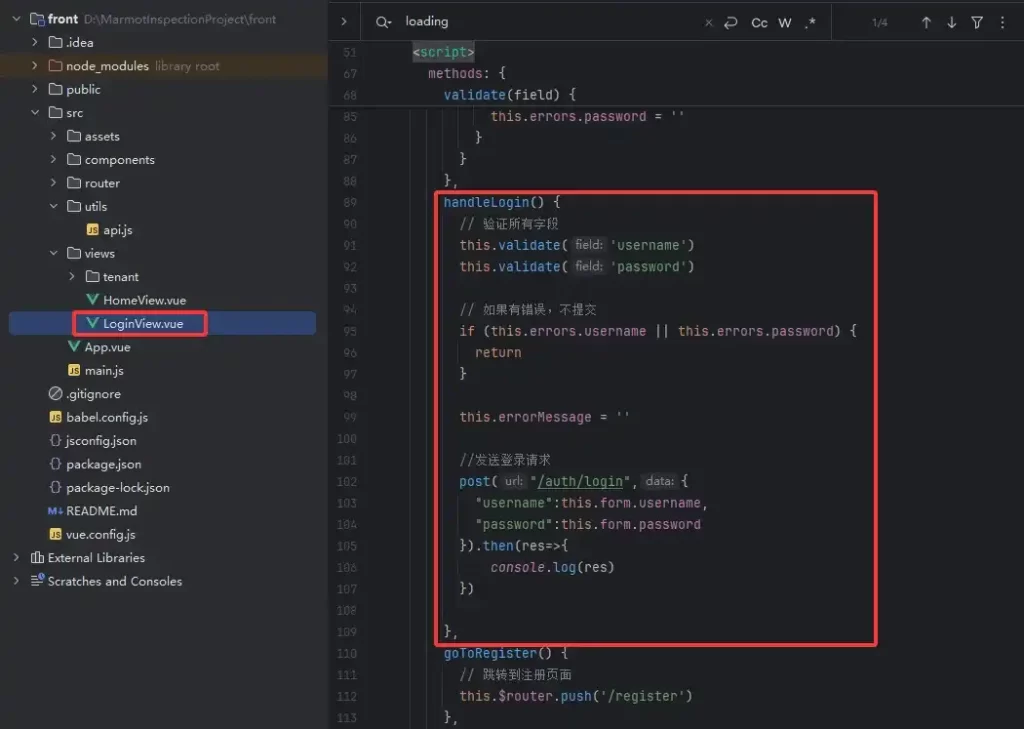1024x729 pixels.
Task: Expand the replace field chevron
Action: (x=344, y=22)
